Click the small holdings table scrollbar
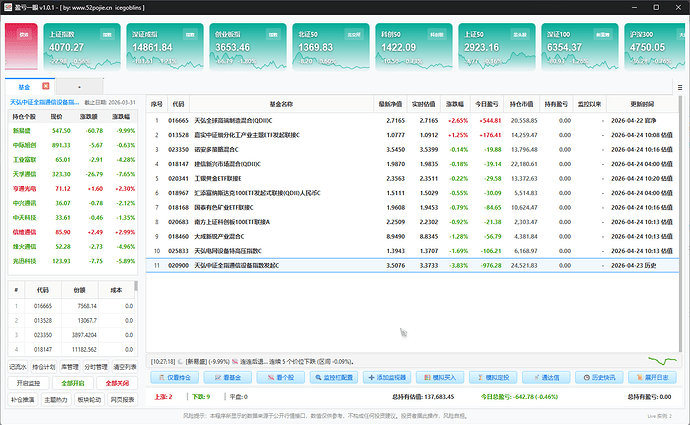 pyautogui.click(x=136, y=286)
